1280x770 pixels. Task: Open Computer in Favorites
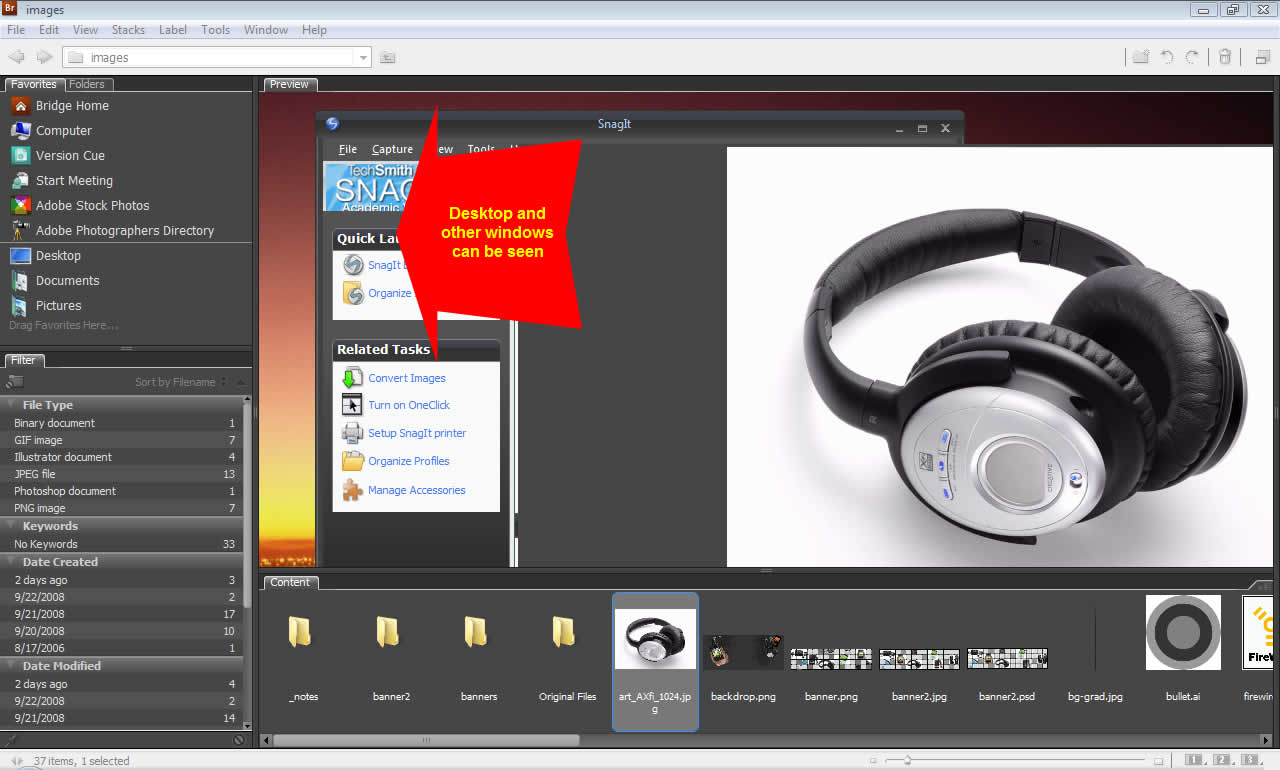[52, 130]
